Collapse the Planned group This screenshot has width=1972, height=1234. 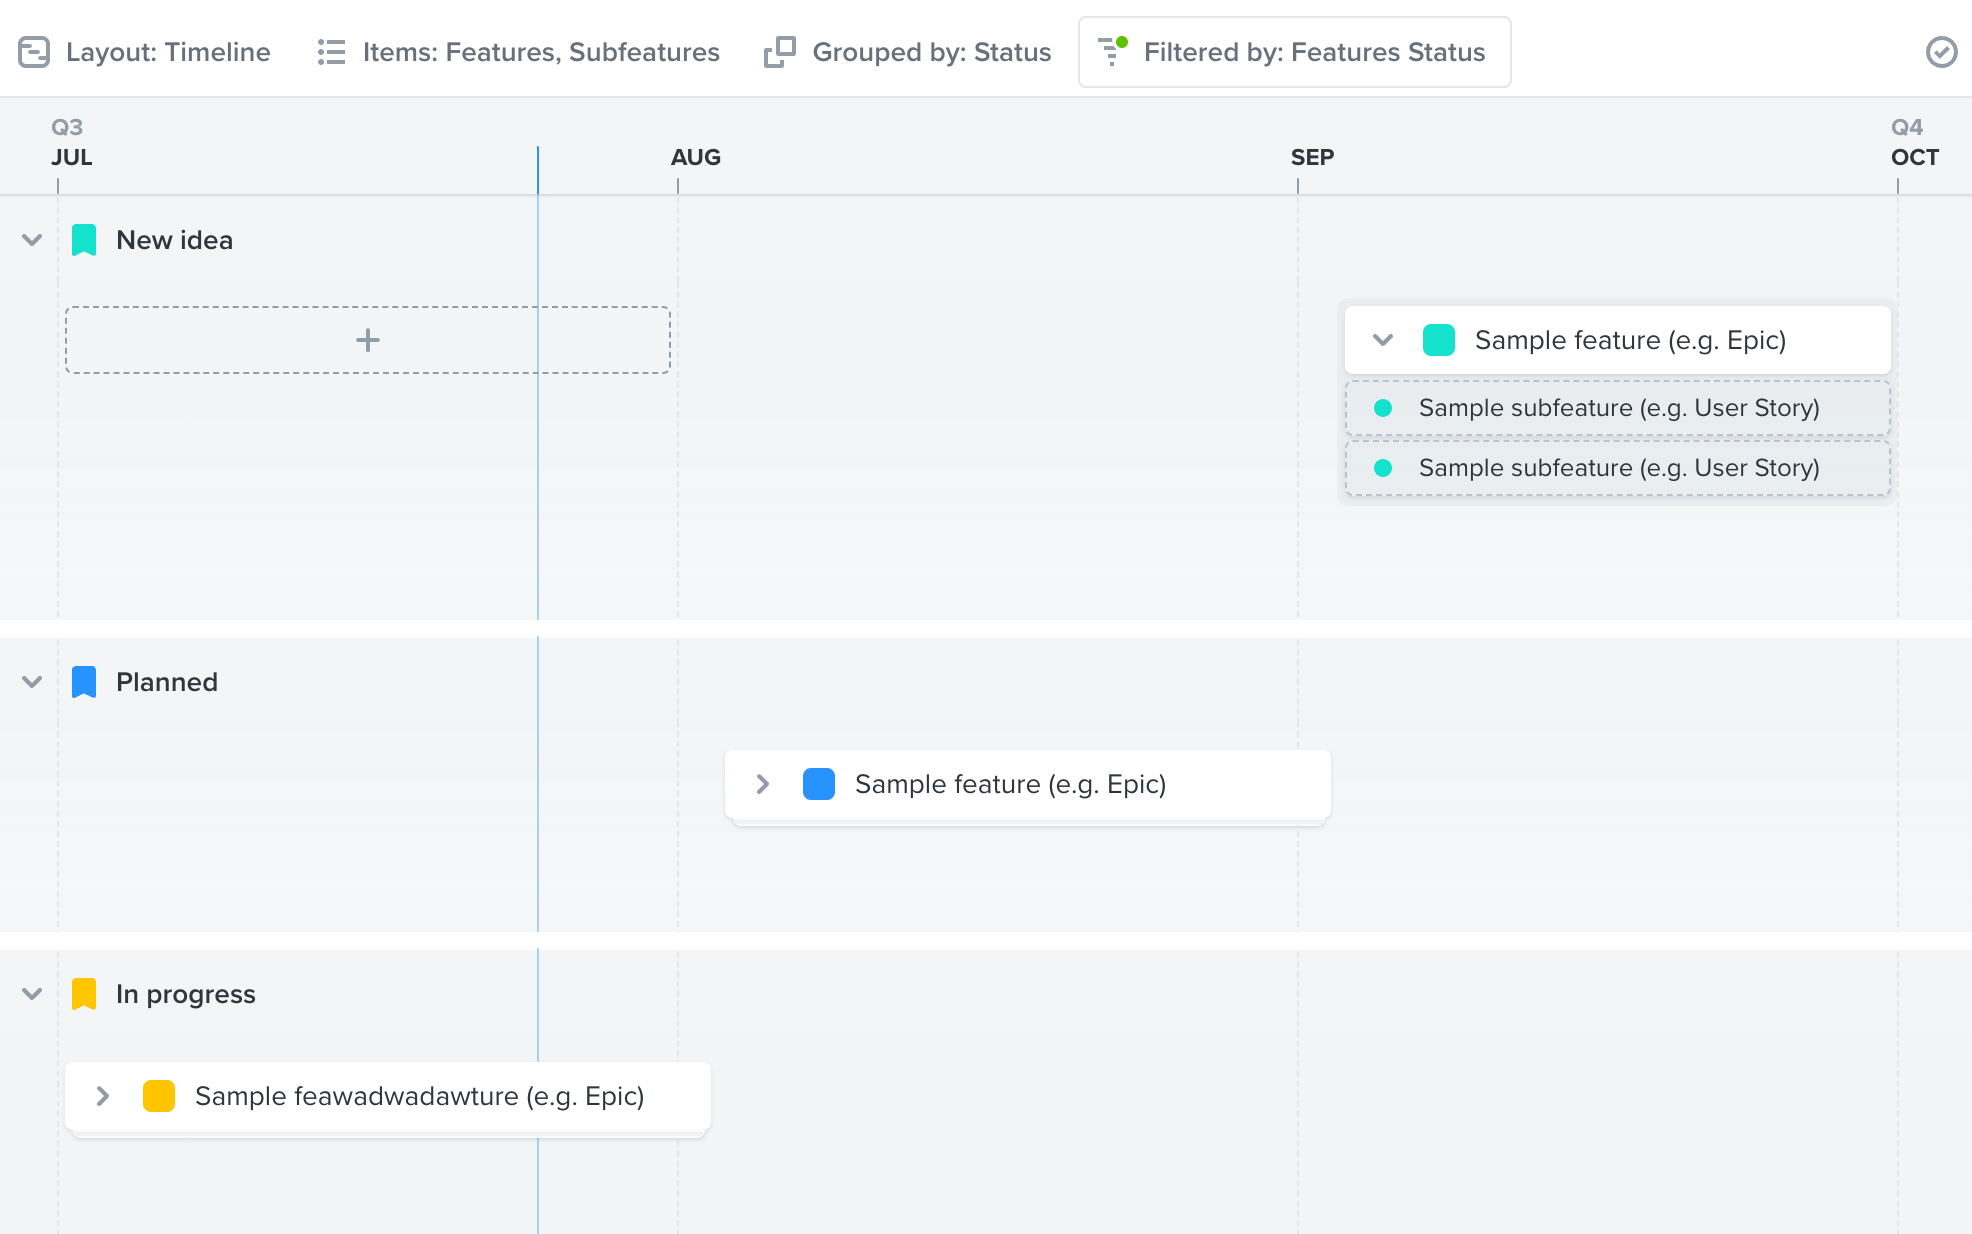(32, 682)
